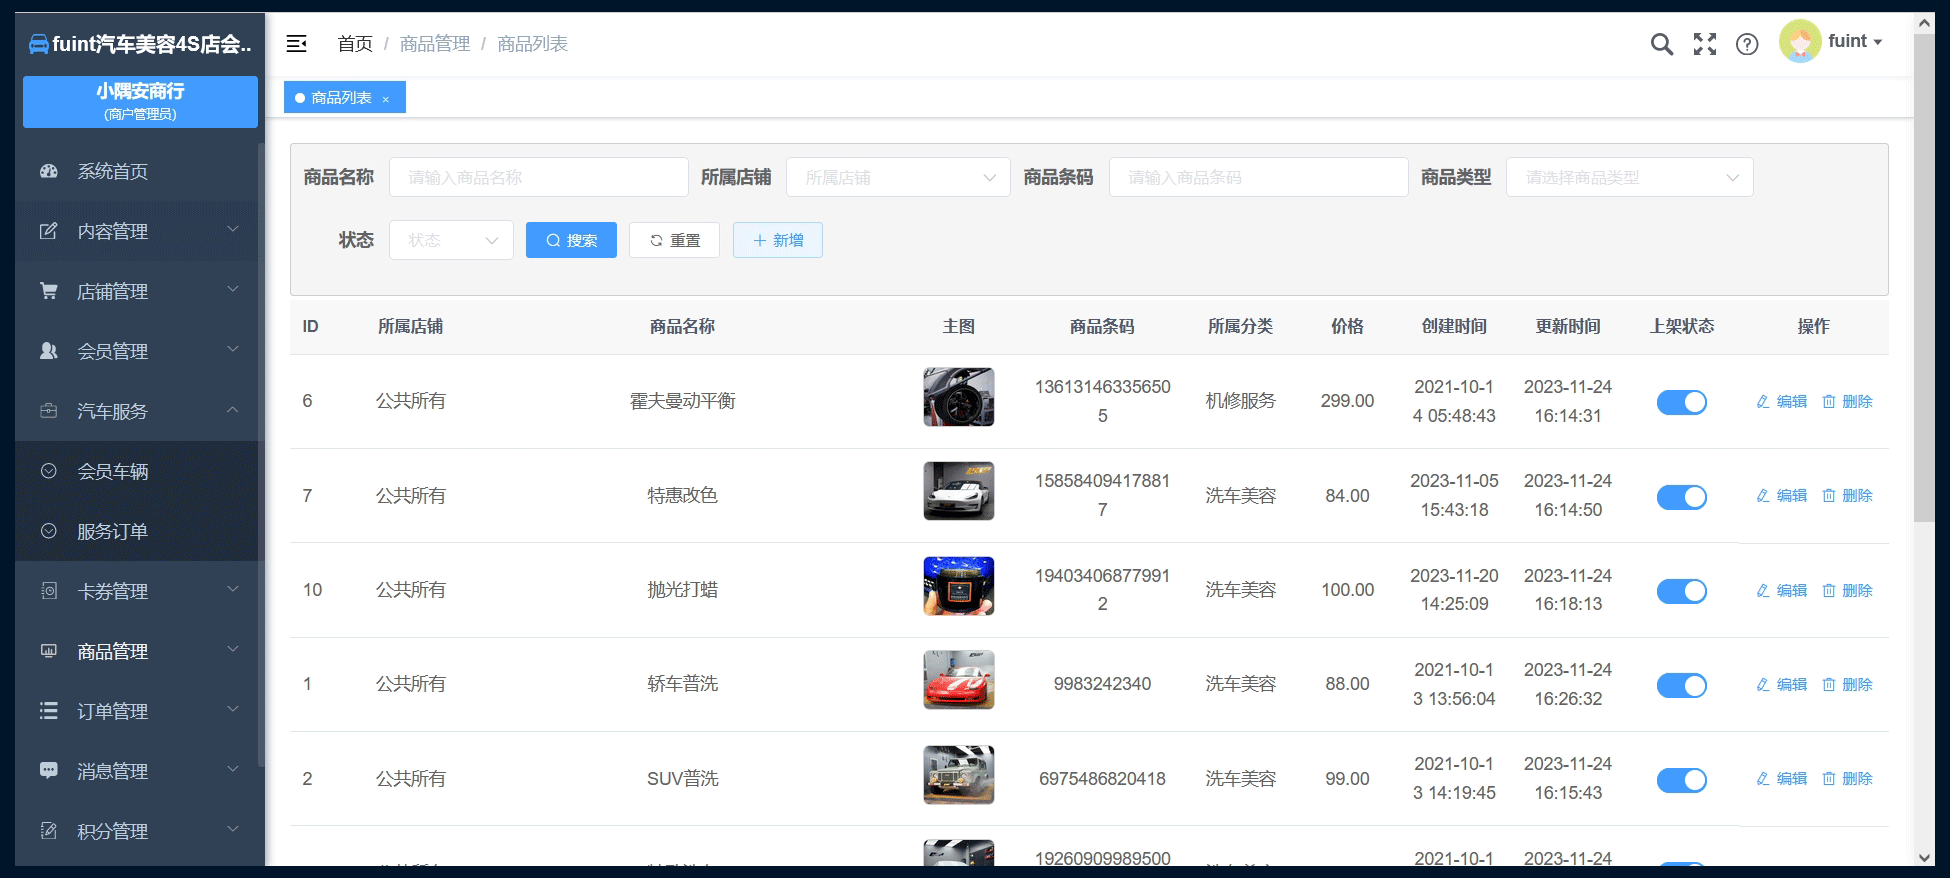Viewport: 1950px width, 878px height.
Task: Toggle shelf status for 霍夫曼动平衡
Action: pos(1681,402)
